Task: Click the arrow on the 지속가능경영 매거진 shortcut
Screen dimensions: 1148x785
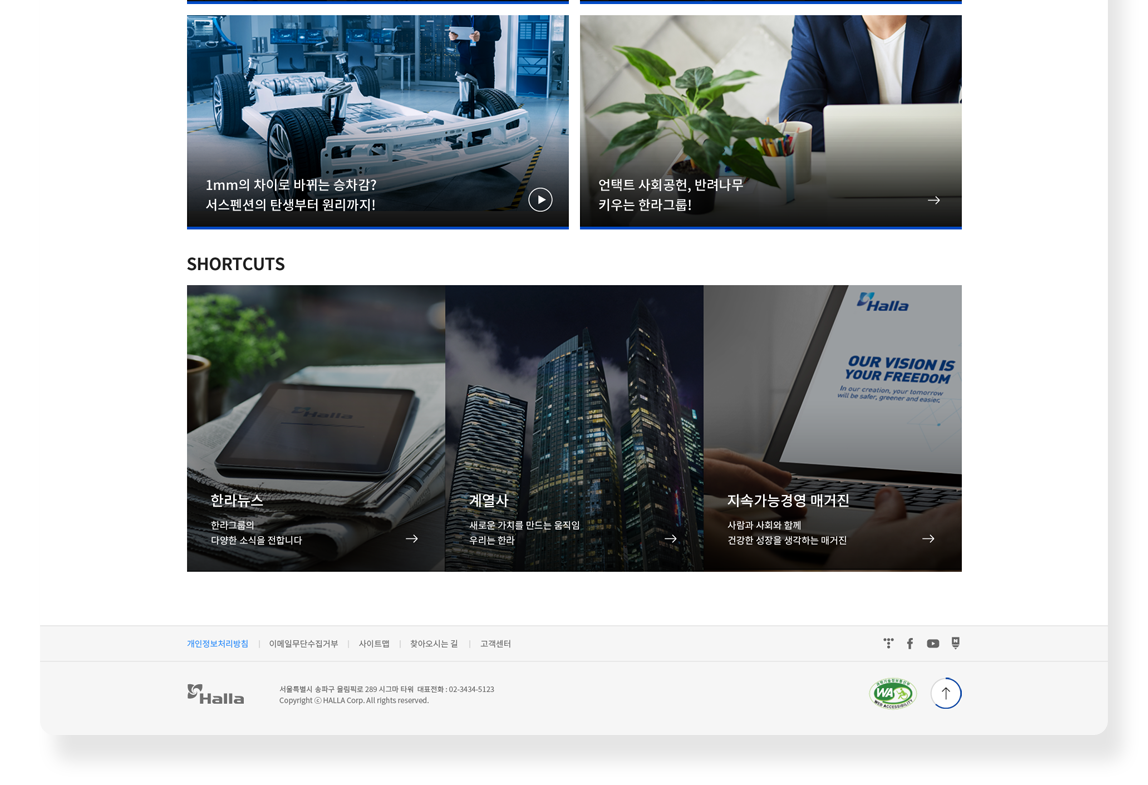Action: click(x=928, y=539)
